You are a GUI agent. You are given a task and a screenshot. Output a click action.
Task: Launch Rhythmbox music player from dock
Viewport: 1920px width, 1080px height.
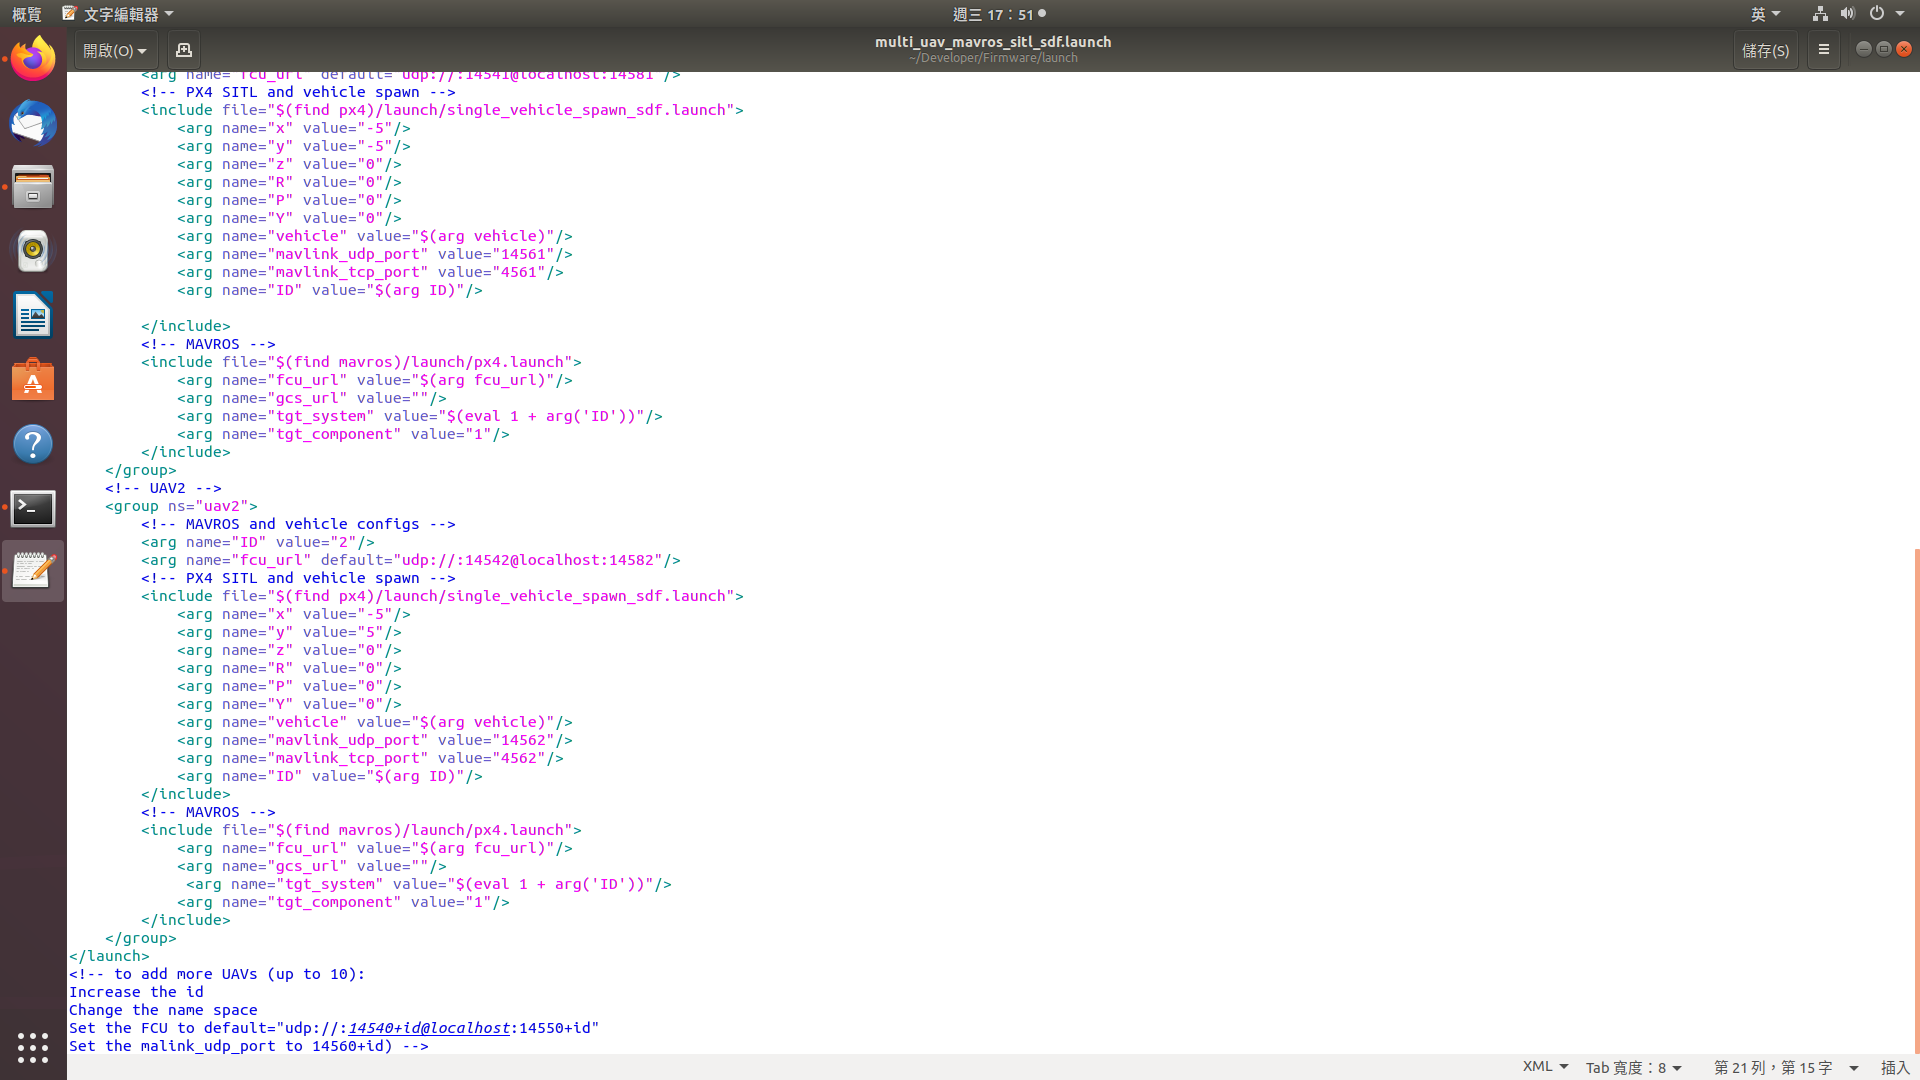coord(33,251)
